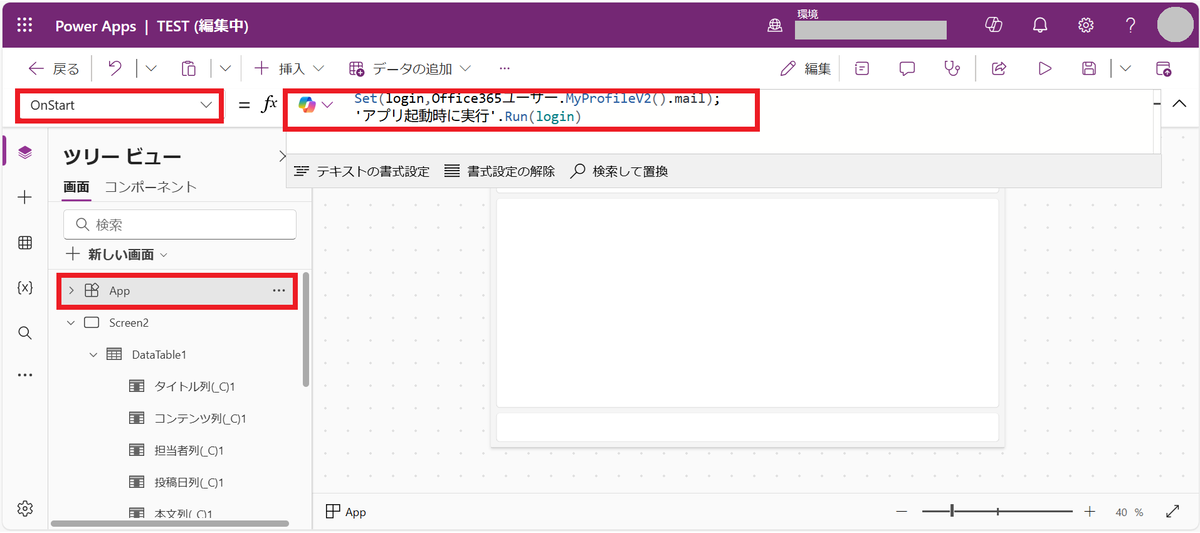Collapse the formula bar chevron
Screen dimensions: 1200x533
tap(1179, 104)
